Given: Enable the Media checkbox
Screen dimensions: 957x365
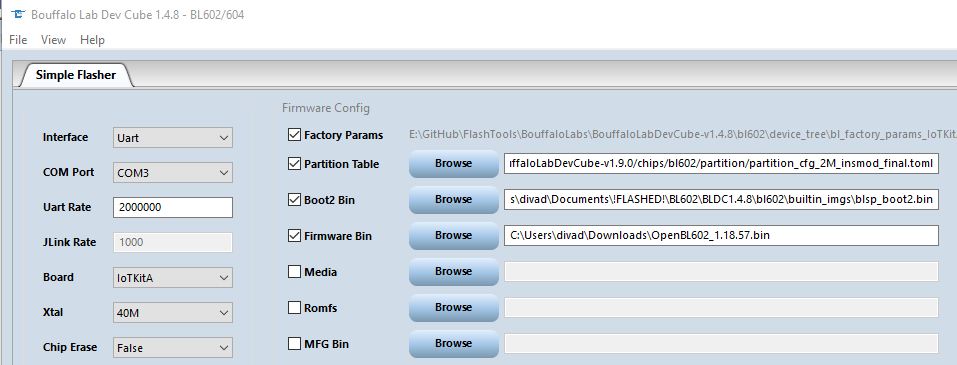Looking at the screenshot, I should (x=294, y=272).
